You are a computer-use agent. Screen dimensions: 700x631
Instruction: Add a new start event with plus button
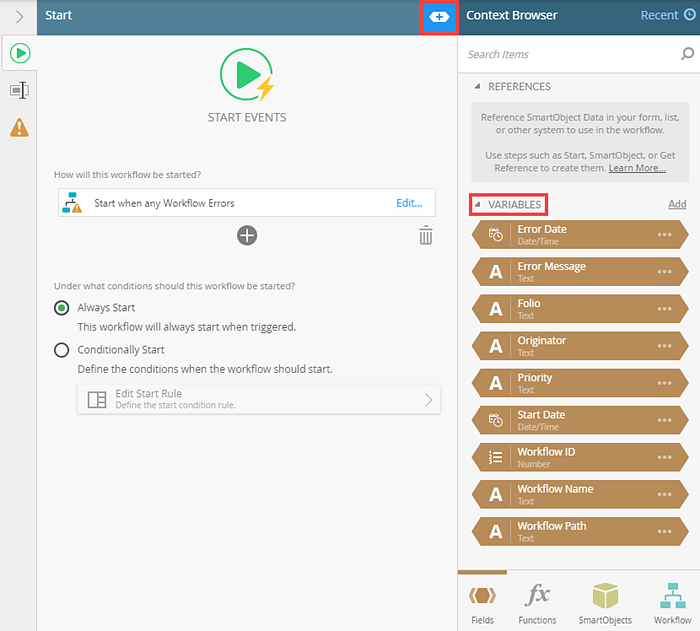(247, 235)
